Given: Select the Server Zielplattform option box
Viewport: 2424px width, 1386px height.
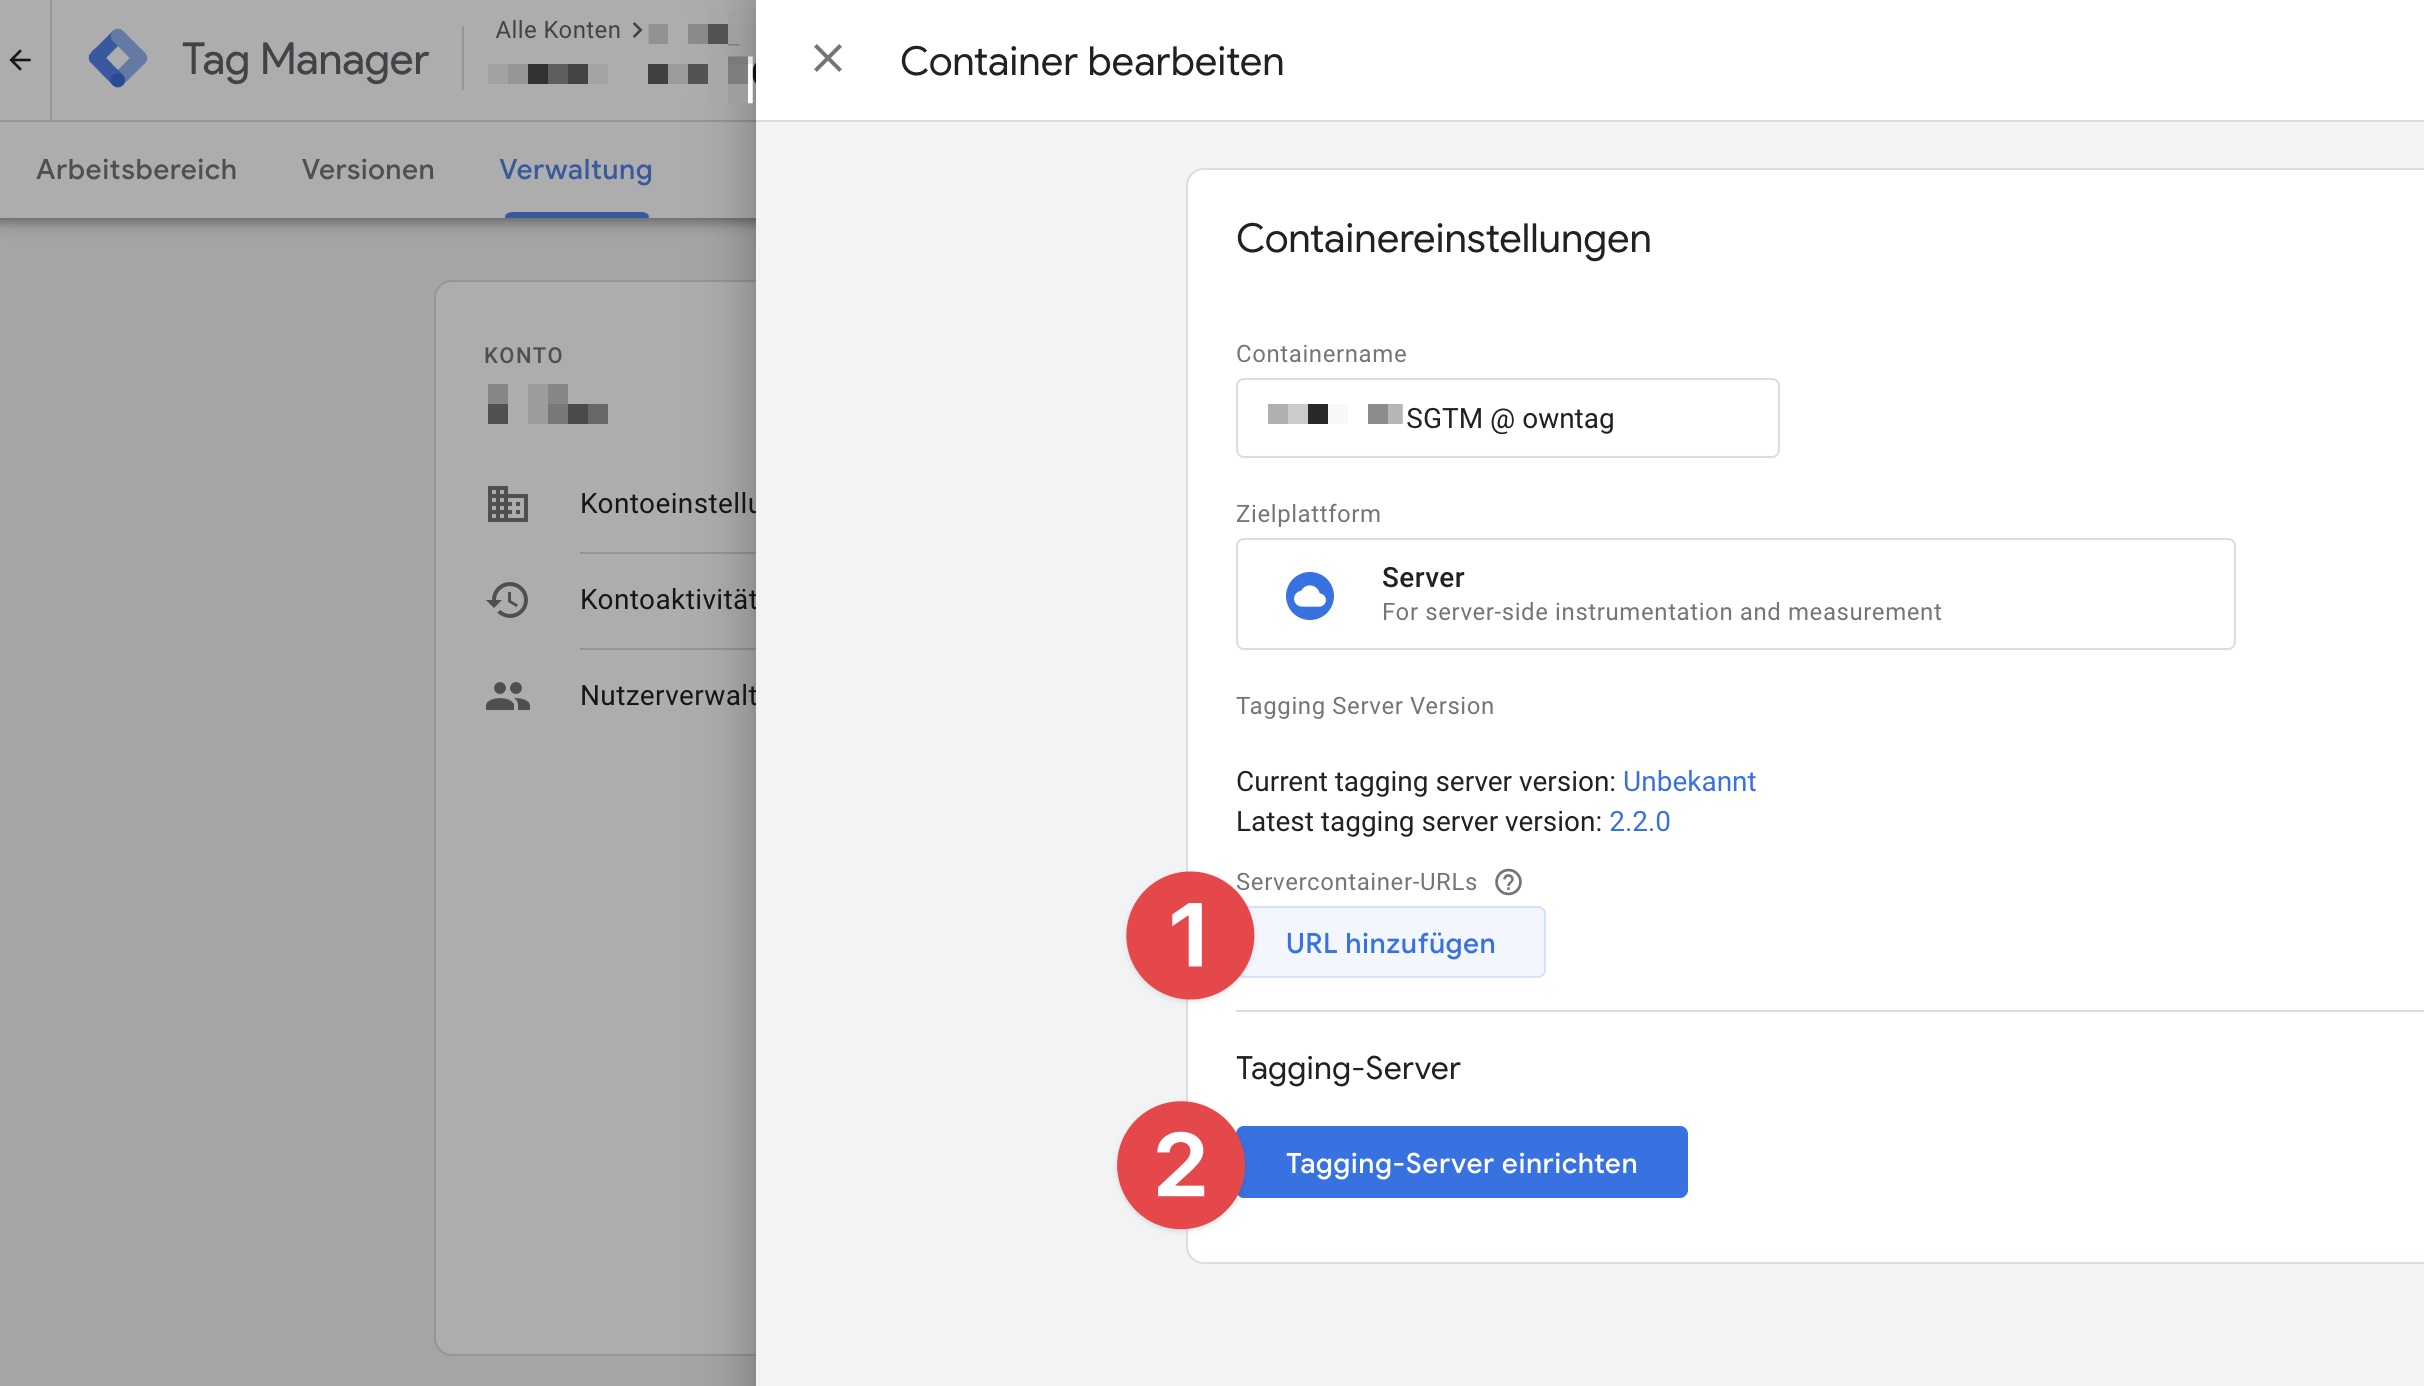Looking at the screenshot, I should pyautogui.click(x=1735, y=594).
